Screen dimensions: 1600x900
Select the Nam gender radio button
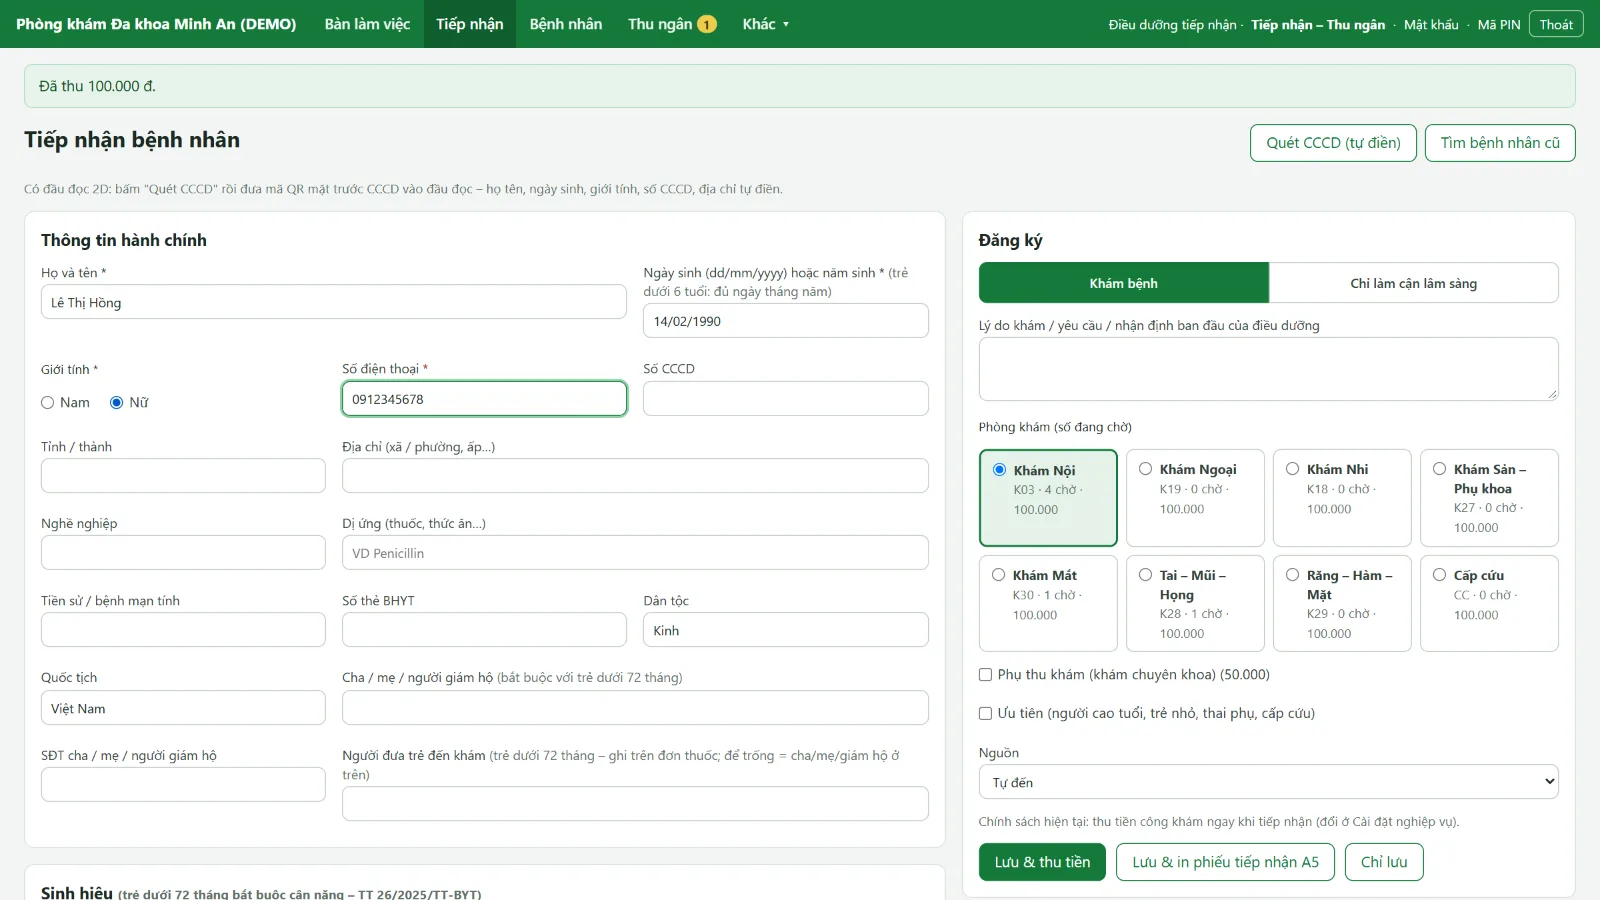click(47, 402)
